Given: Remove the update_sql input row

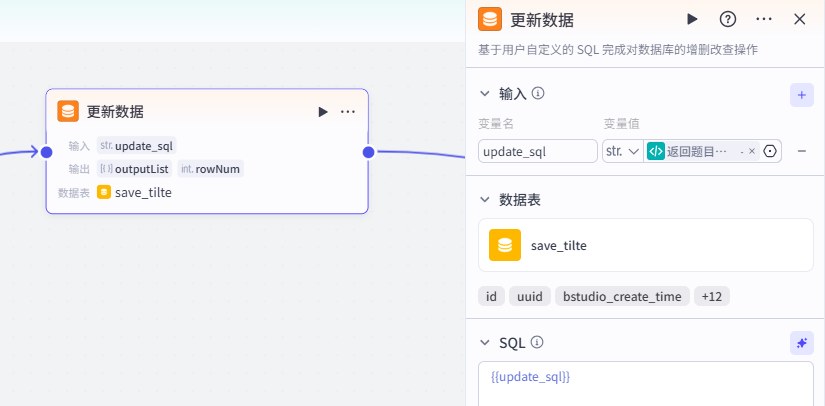Looking at the screenshot, I should (x=802, y=151).
